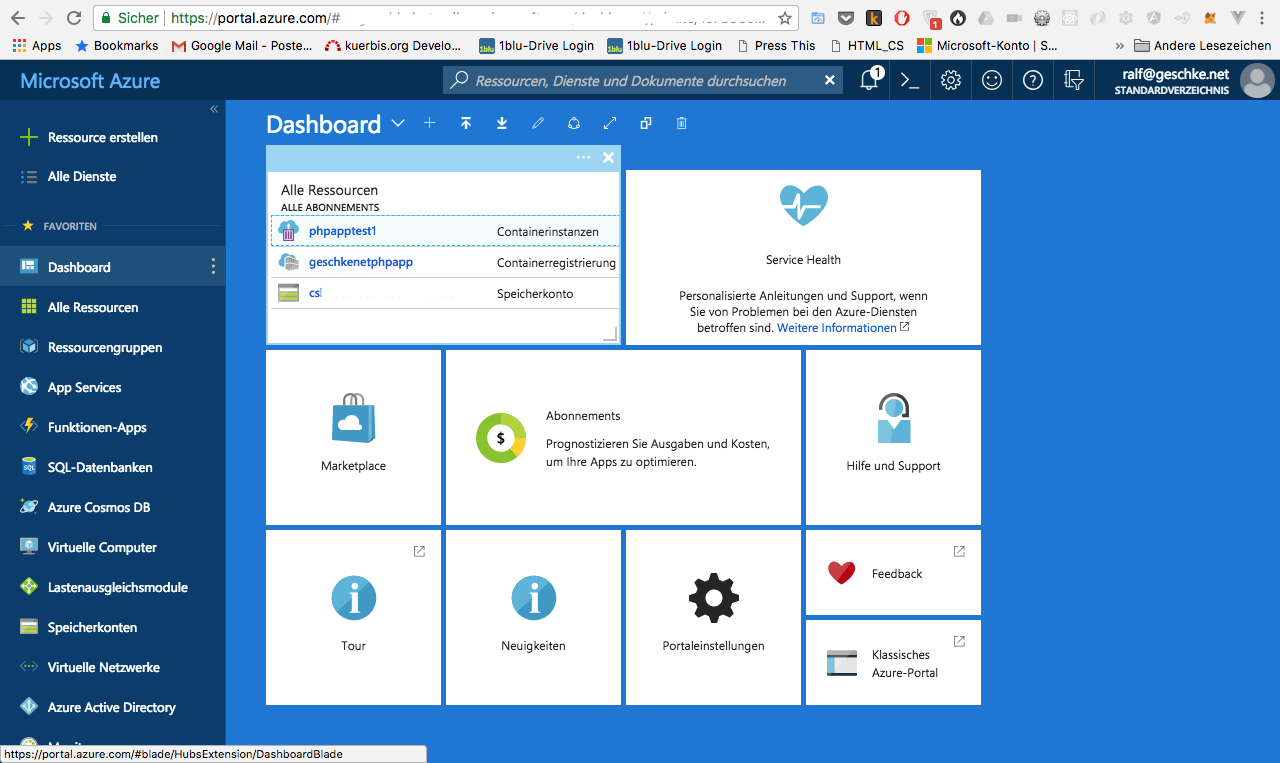
Task: Open Andere Lesezeichen bookmarks folder
Action: pos(1202,45)
